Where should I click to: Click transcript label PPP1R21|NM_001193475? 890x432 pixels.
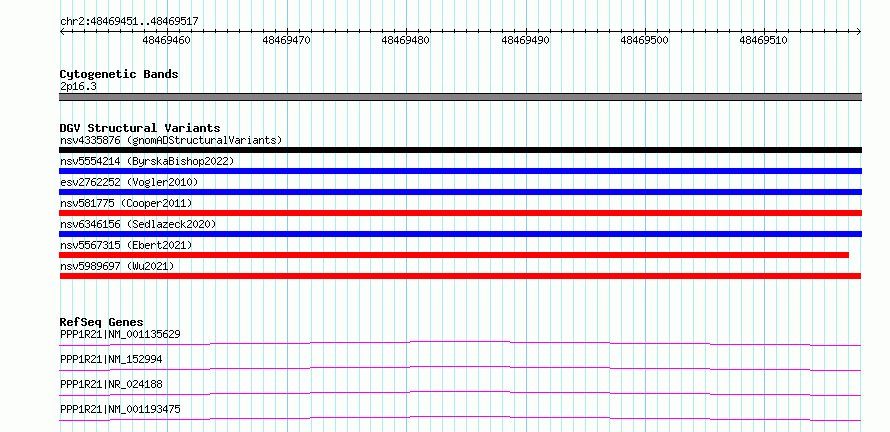tap(120, 409)
